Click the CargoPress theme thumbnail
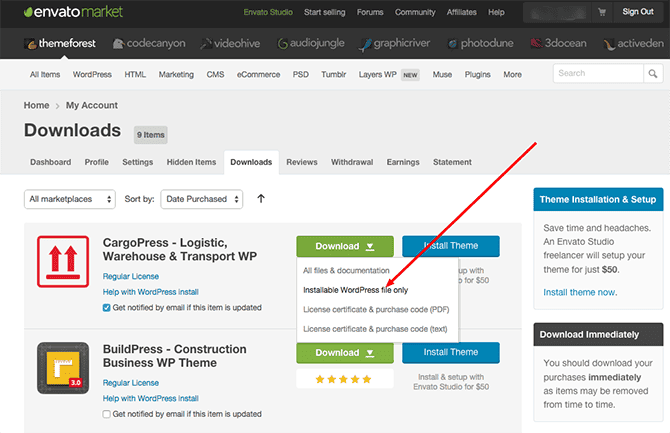Viewport: 670px width, 433px height. tap(63, 262)
